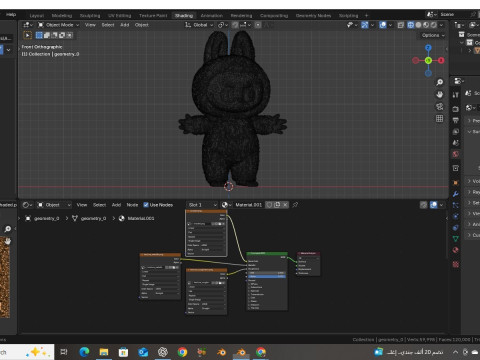This screenshot has height=360, width=480.
Task: Choose the set new selection mode icon
Action: pos(39,35)
